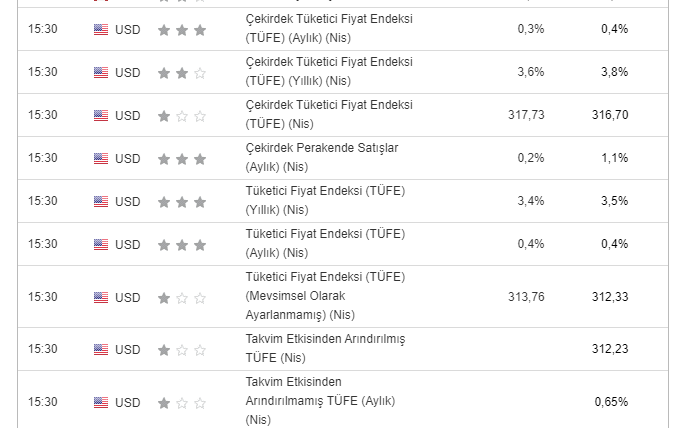Open the Çekirdek Perakende Satışlar (Aylık) event

(x=321, y=157)
